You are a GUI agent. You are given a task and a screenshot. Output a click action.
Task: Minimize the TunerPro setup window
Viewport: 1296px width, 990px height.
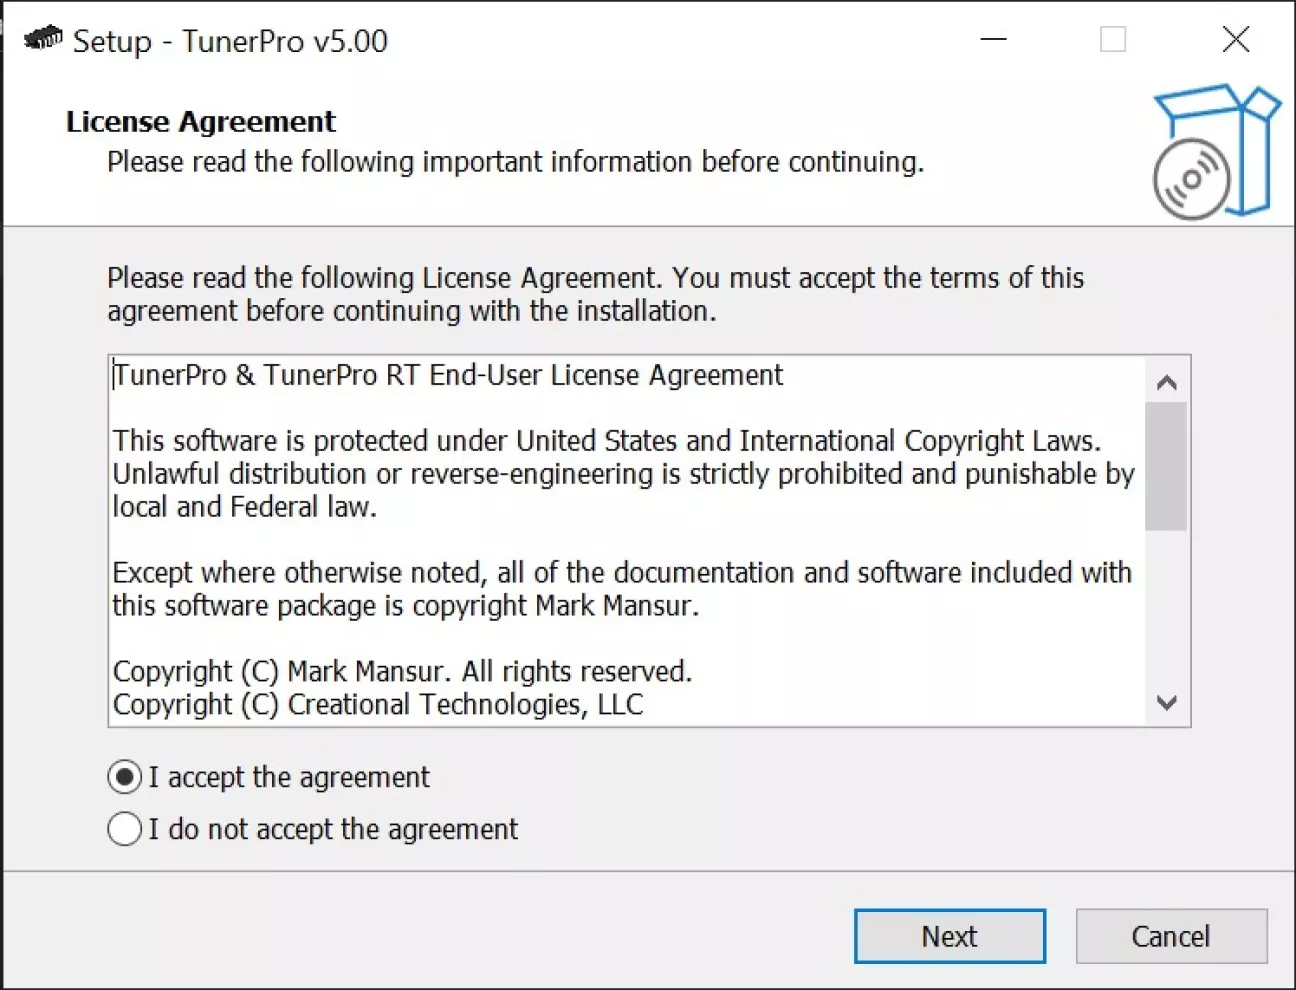point(993,40)
